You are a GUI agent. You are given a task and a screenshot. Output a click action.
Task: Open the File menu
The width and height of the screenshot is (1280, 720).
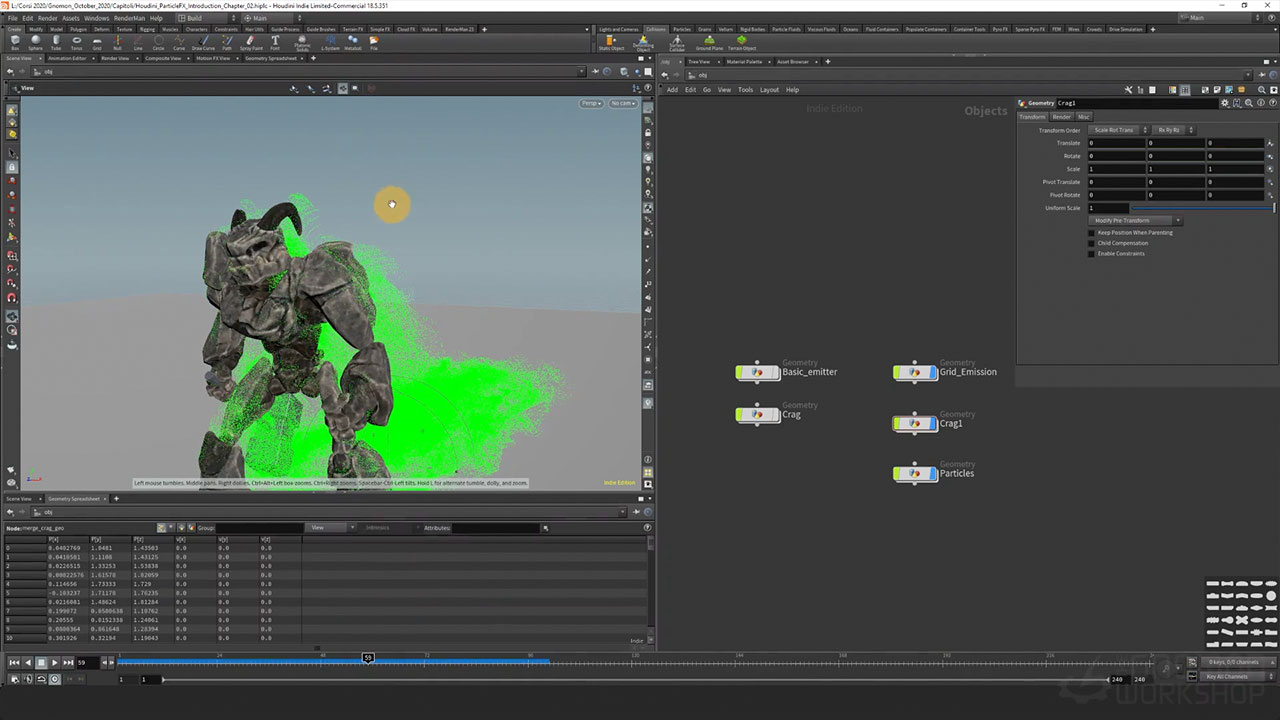[x=13, y=18]
